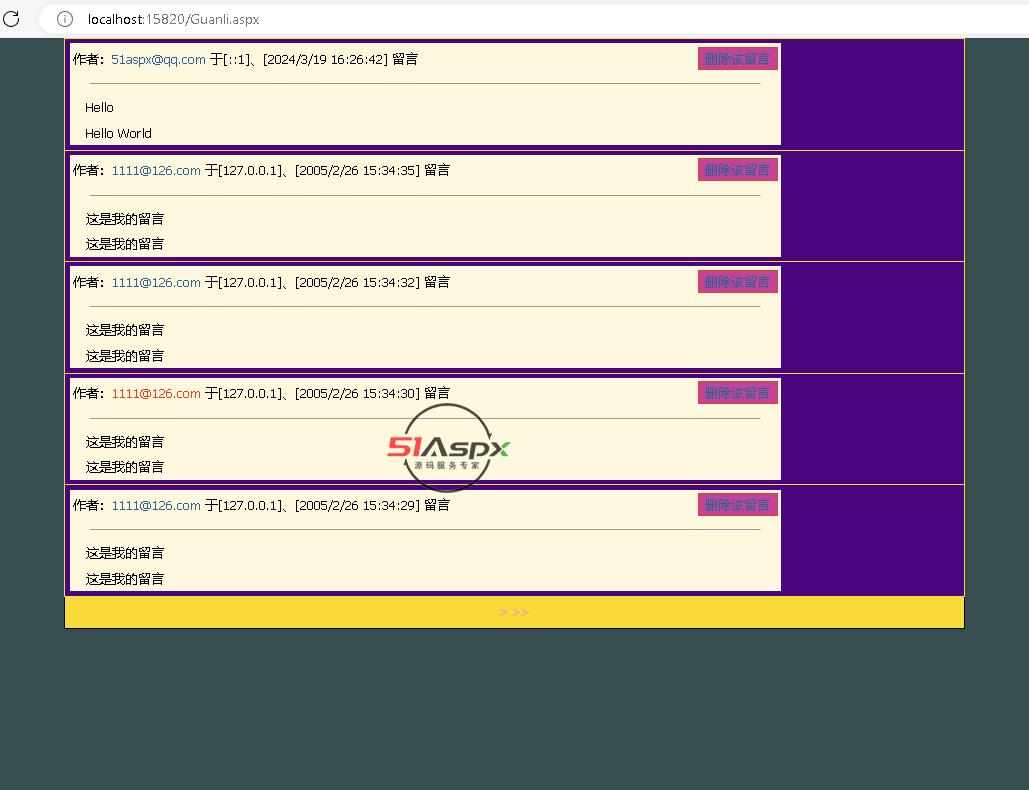Select the "Hello" message line
Viewport: 1029px width, 790px height.
point(99,108)
